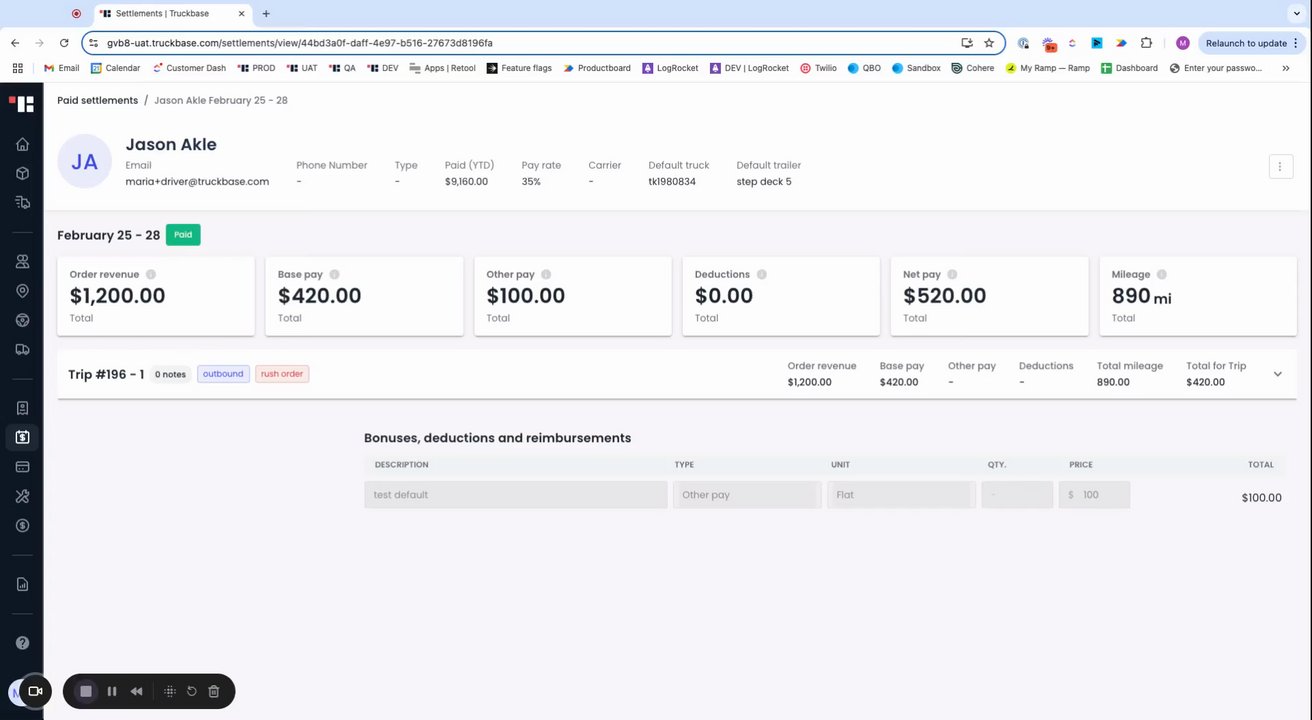Image resolution: width=1312 pixels, height=720 pixels.
Task: Click the Deductions info icon
Action: pyautogui.click(x=762, y=274)
